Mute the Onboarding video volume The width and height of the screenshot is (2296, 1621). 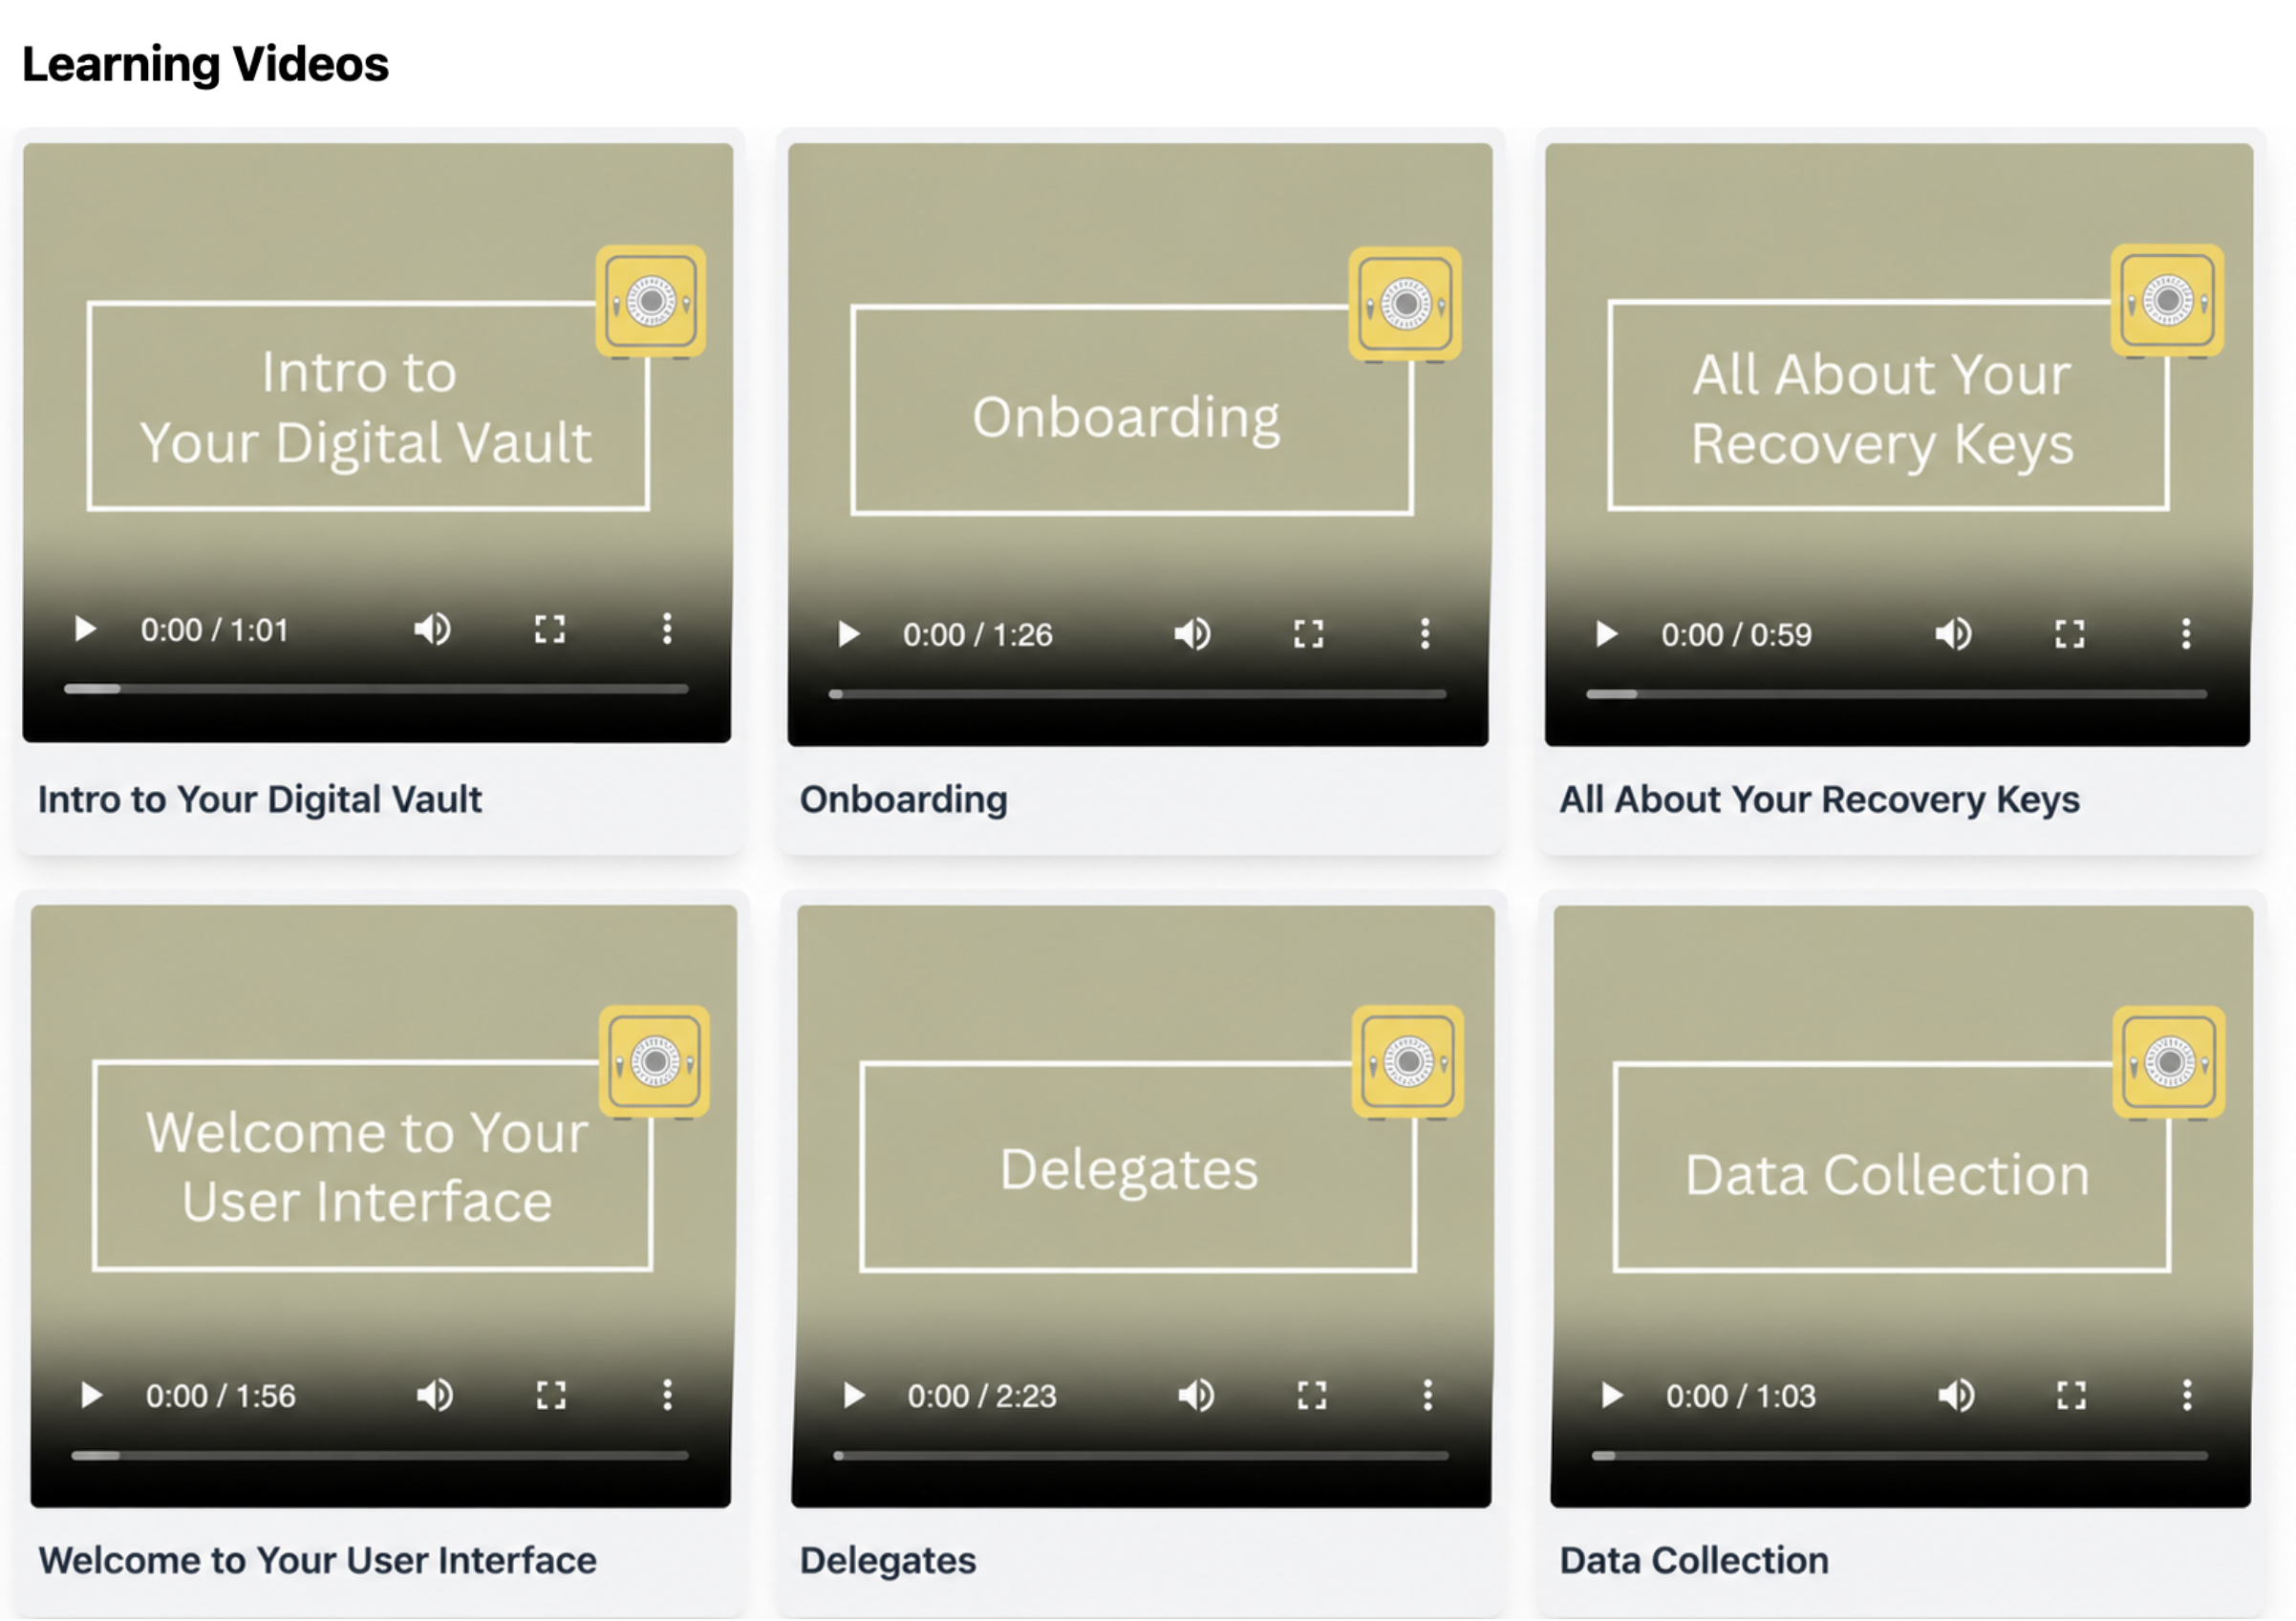pos(1192,634)
